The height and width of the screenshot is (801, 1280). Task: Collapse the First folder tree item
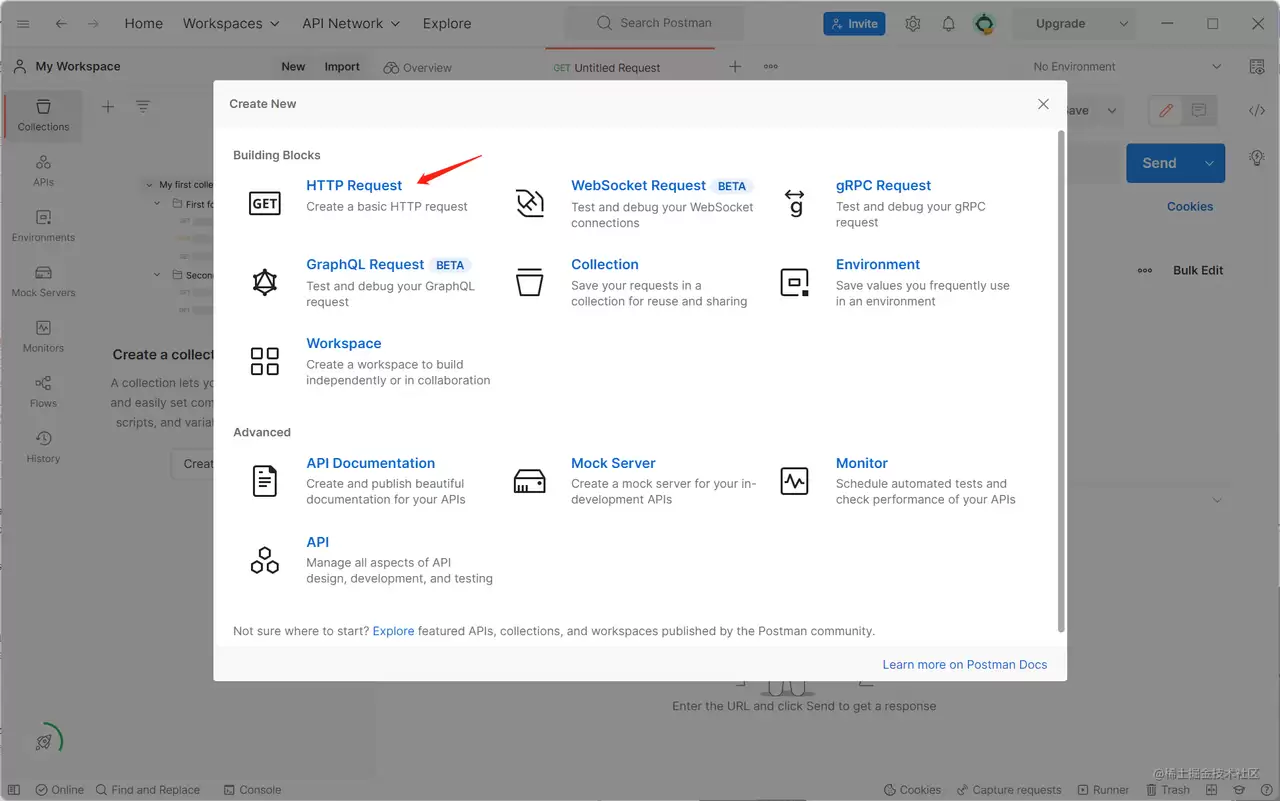click(158, 204)
